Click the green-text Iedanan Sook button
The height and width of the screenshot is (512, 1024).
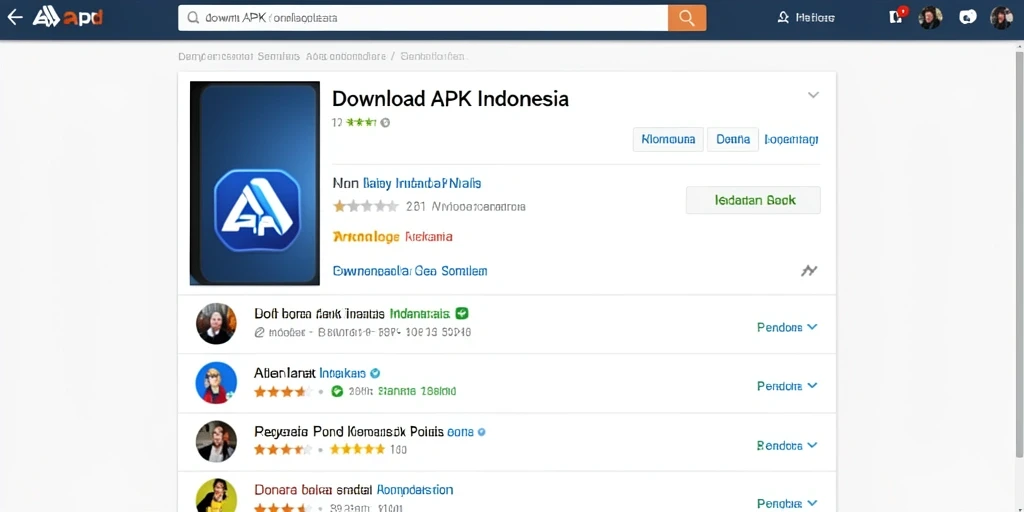pos(753,200)
